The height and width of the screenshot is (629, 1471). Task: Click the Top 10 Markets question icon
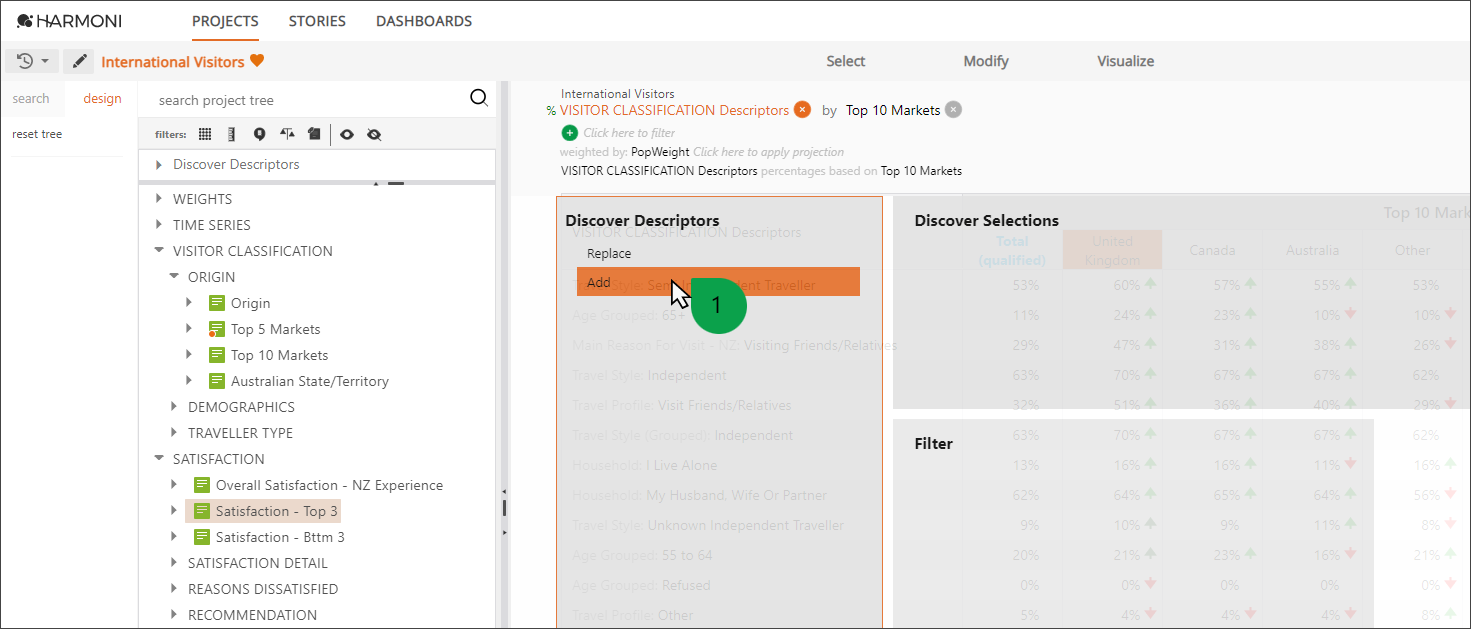(217, 355)
